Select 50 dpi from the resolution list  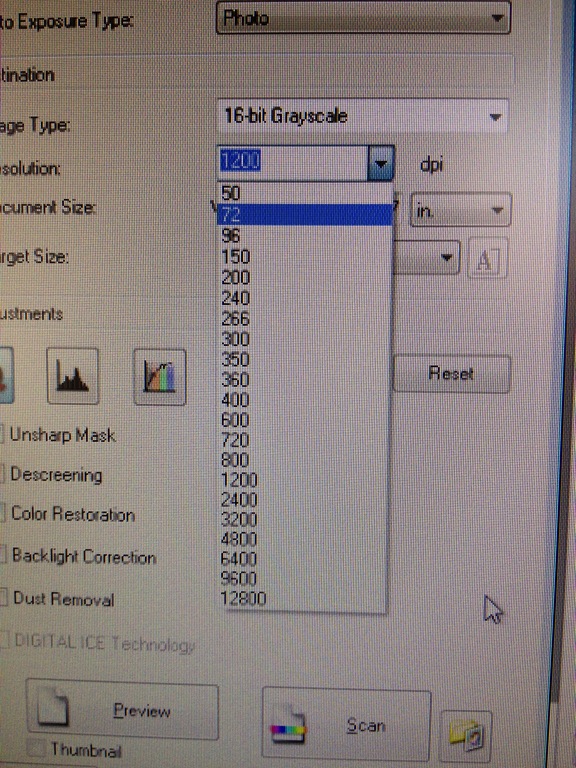coord(304,193)
